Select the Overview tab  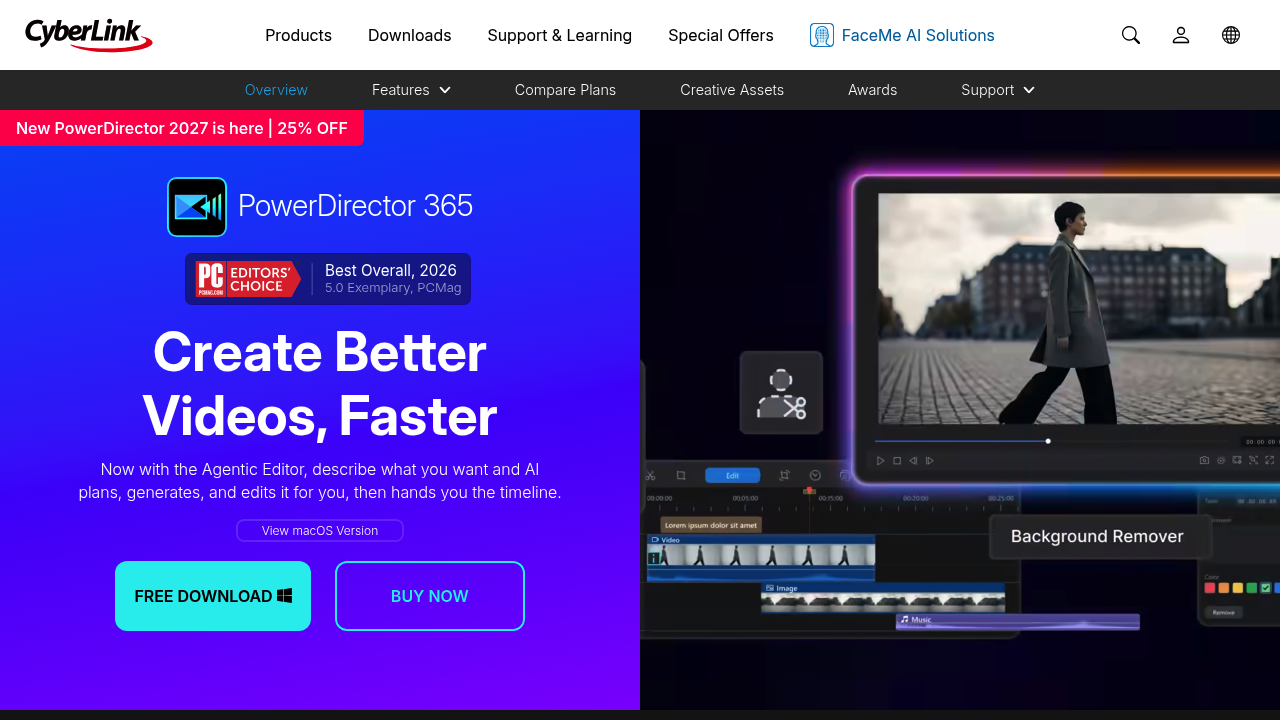(x=276, y=90)
